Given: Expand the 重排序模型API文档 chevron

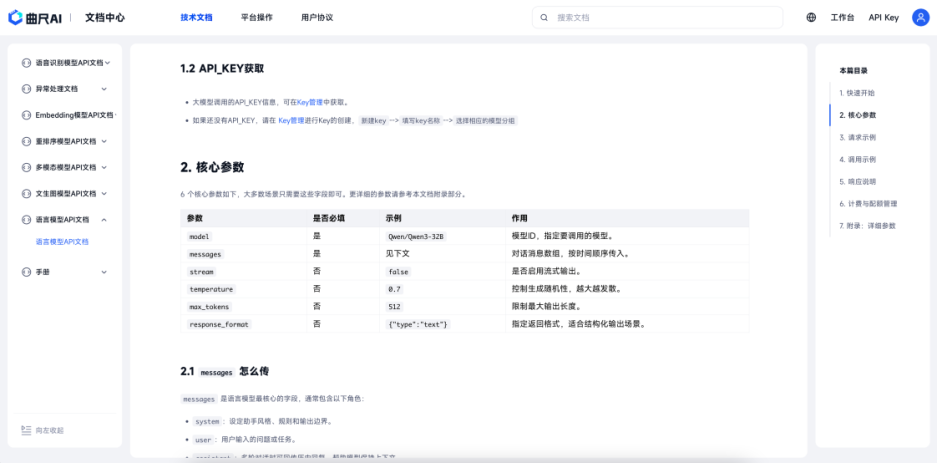Looking at the screenshot, I should [x=104, y=141].
